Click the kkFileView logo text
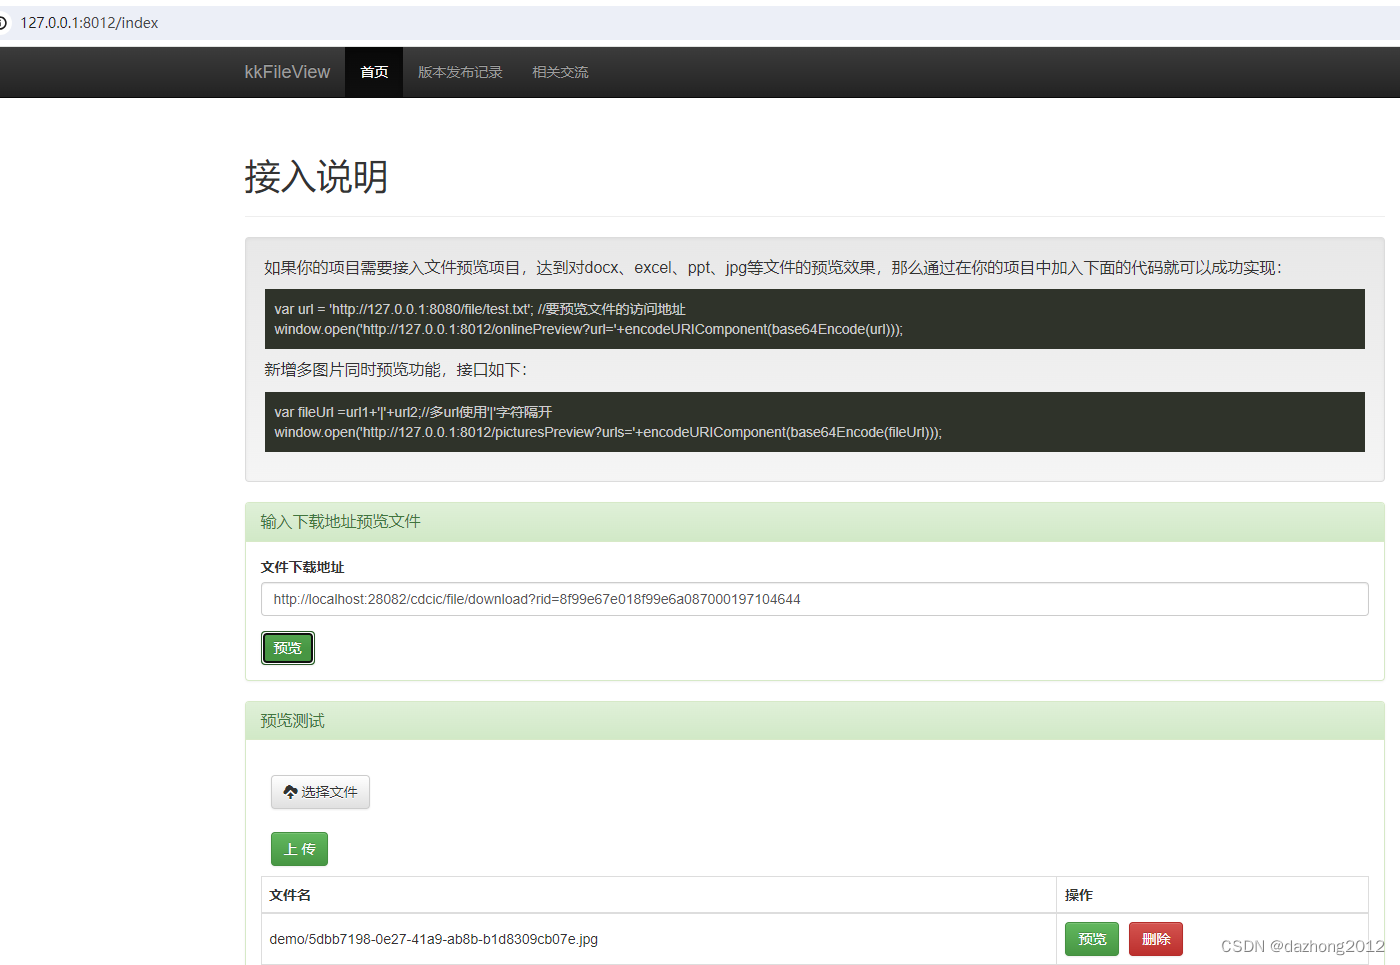This screenshot has width=1400, height=965. [287, 71]
